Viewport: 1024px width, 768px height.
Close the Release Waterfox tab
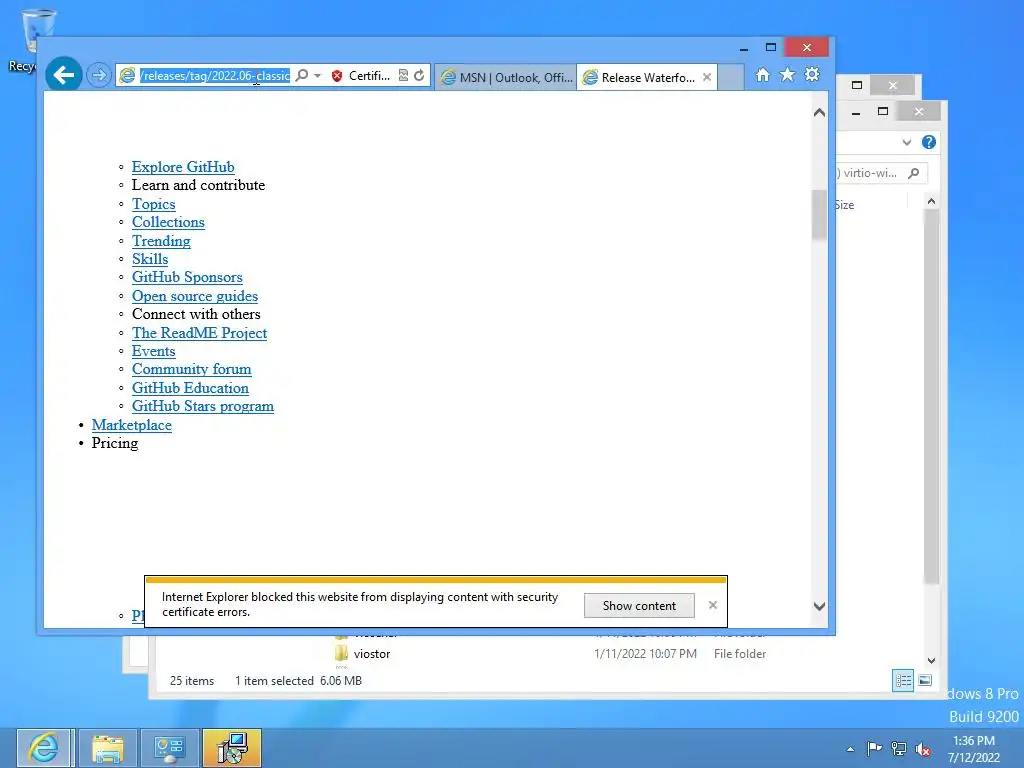pos(707,77)
